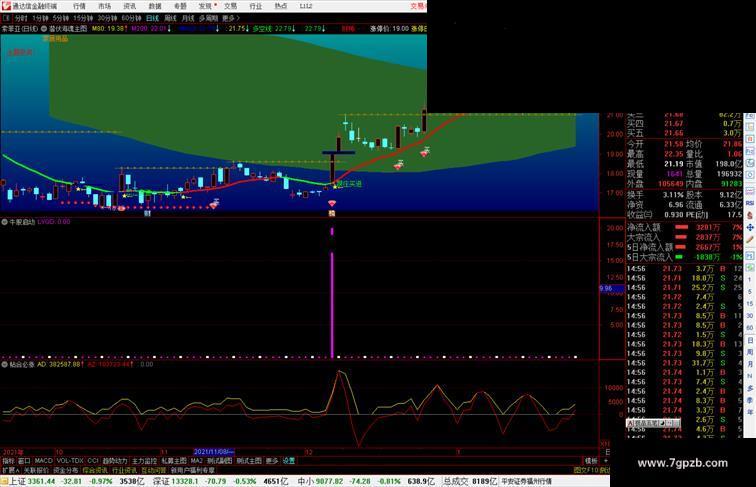Click the 买入 marker label on chart
Viewport: 756px width, 487px height.
point(350,184)
